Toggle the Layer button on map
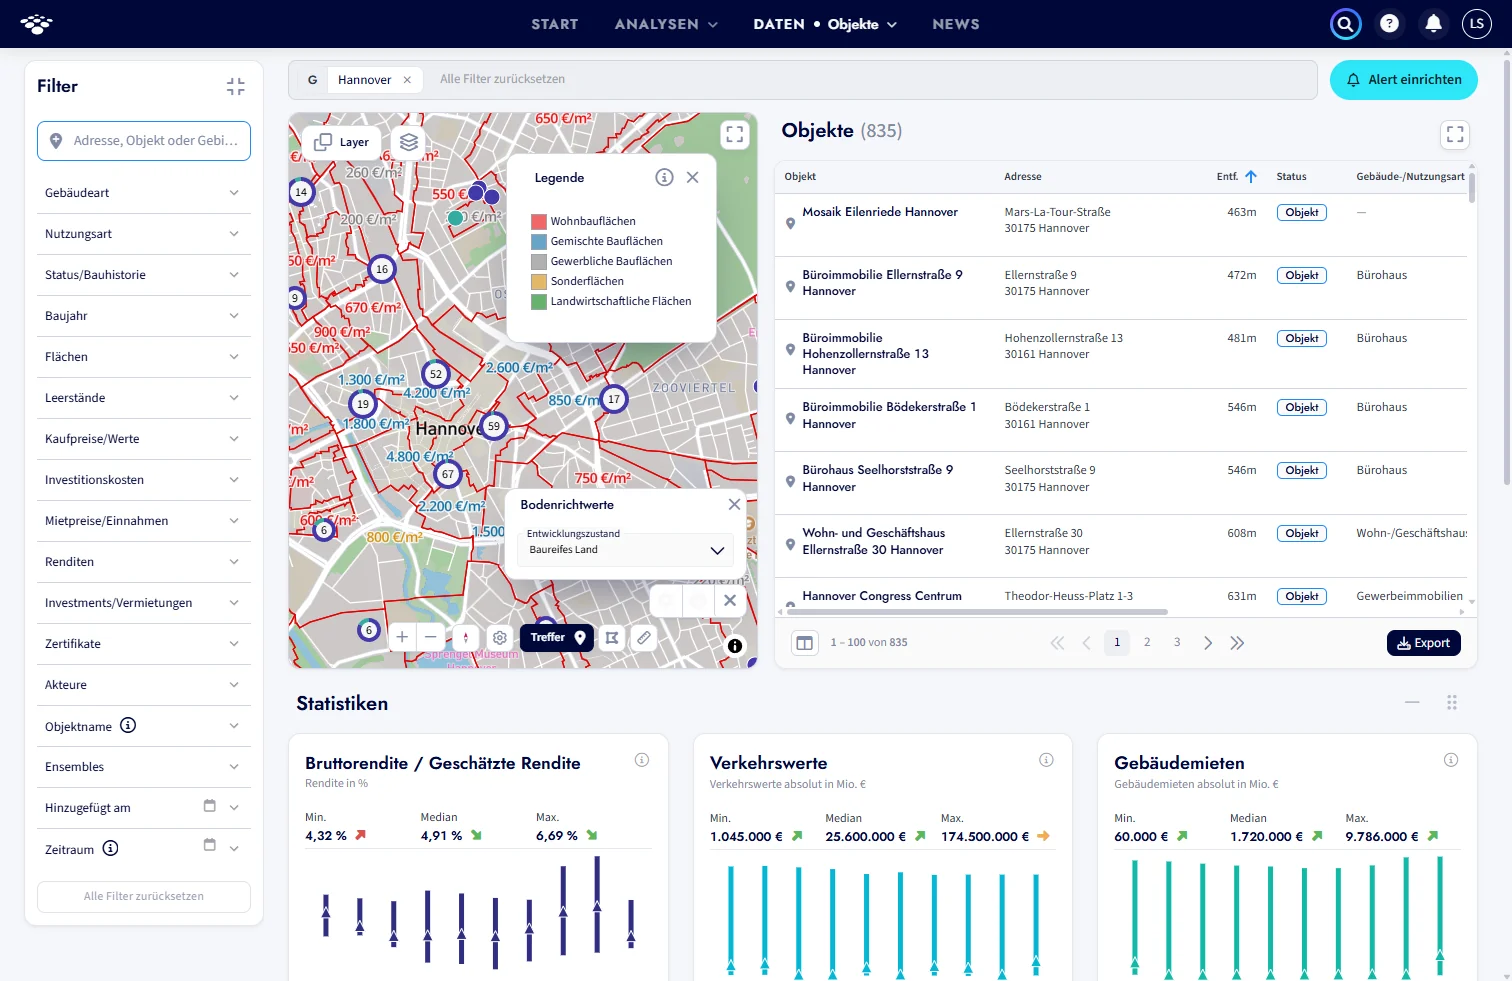Screen dimensions: 1512x981 click(342, 142)
